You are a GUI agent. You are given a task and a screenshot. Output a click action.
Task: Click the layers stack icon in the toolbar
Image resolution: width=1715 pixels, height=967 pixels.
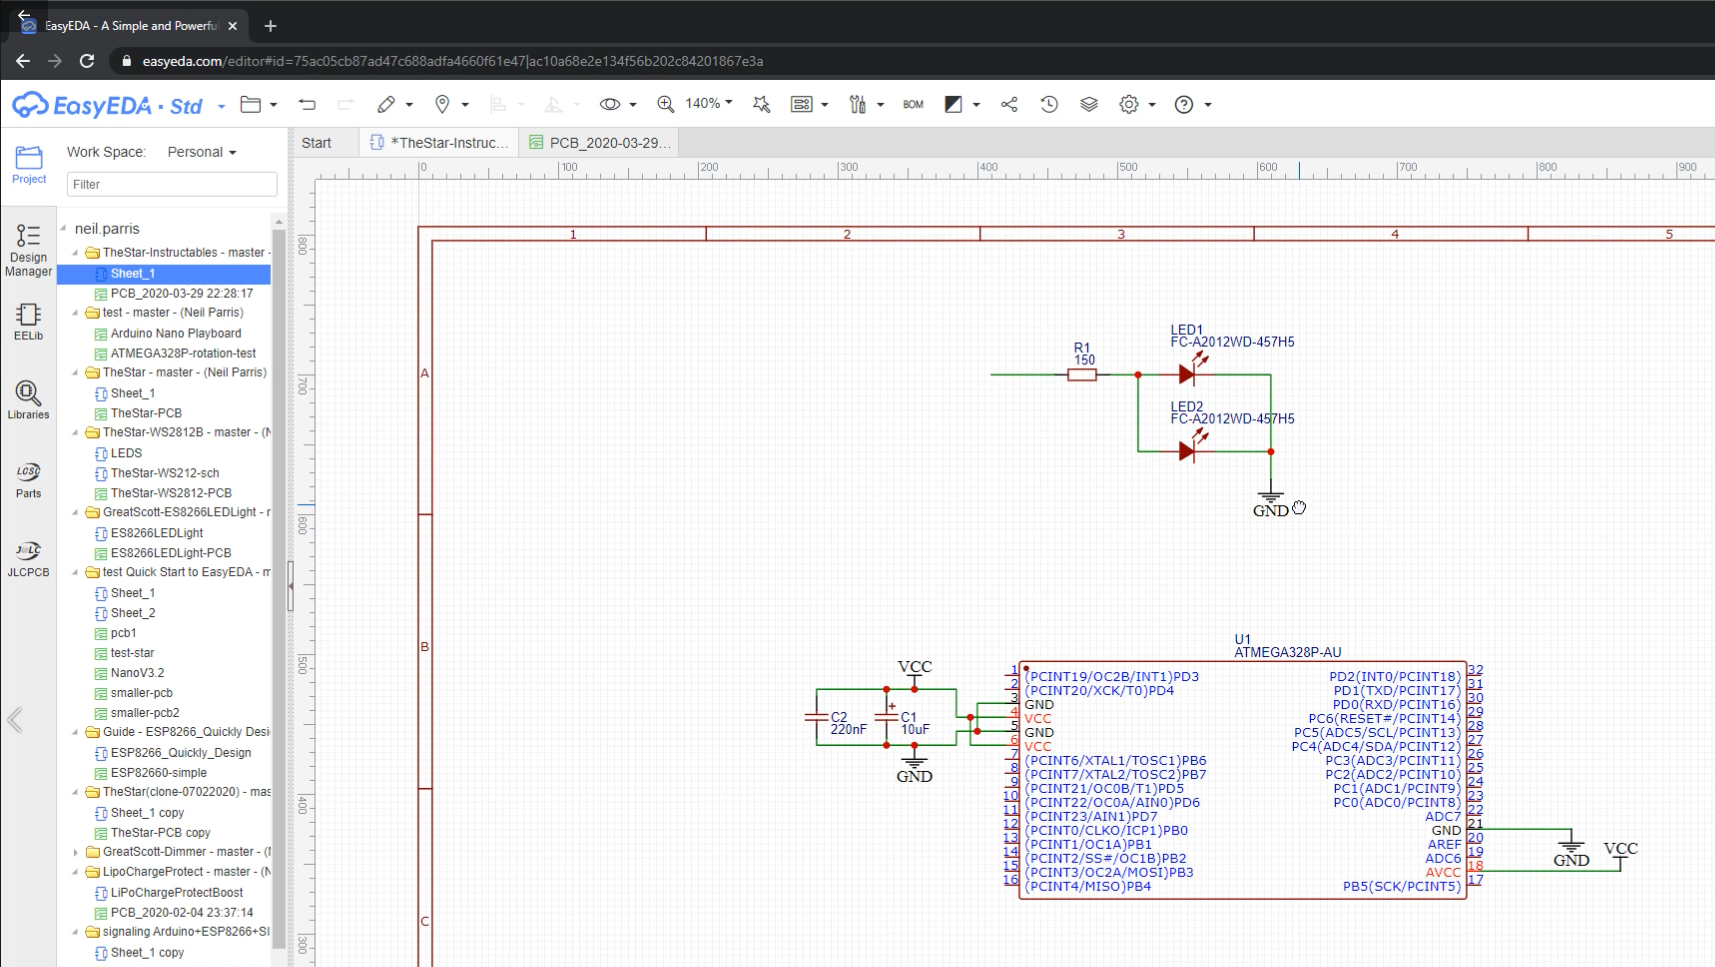tap(1089, 104)
